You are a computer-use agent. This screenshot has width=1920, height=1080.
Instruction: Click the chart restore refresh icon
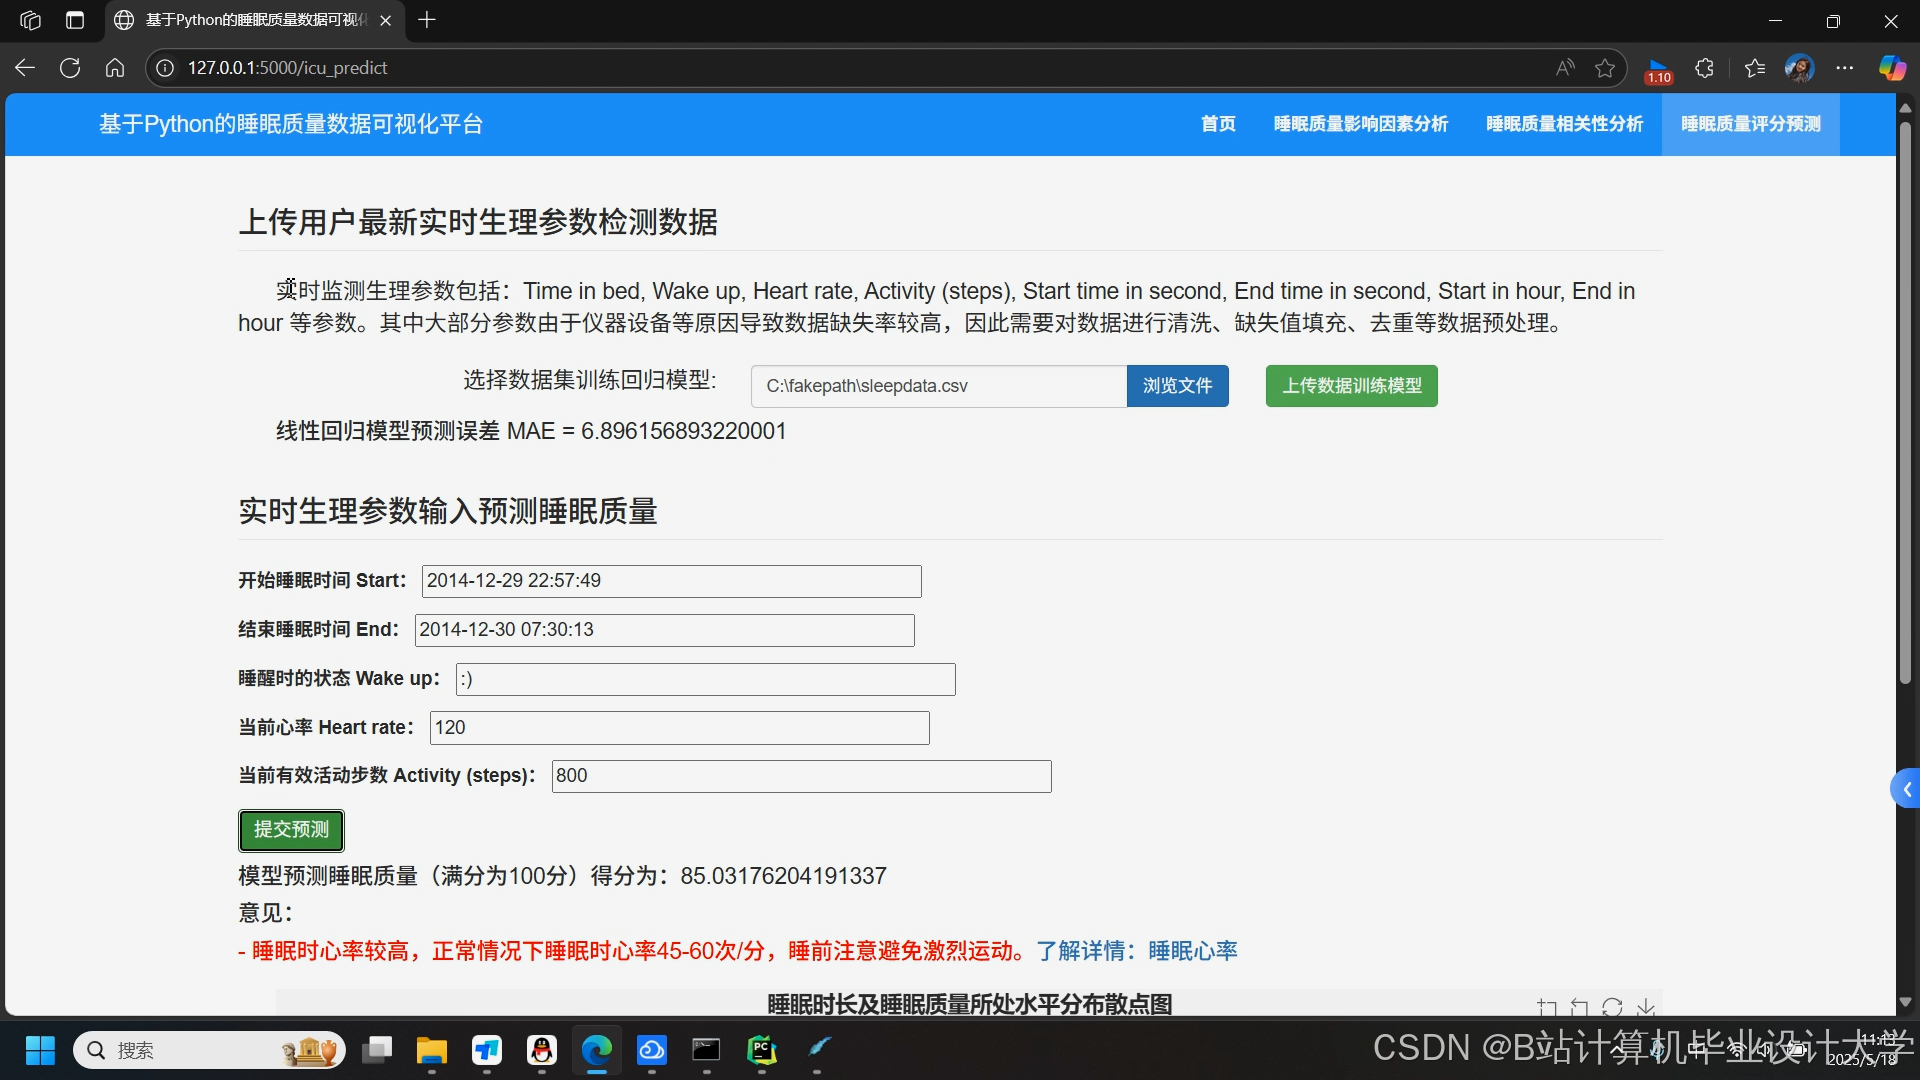(x=1612, y=1007)
